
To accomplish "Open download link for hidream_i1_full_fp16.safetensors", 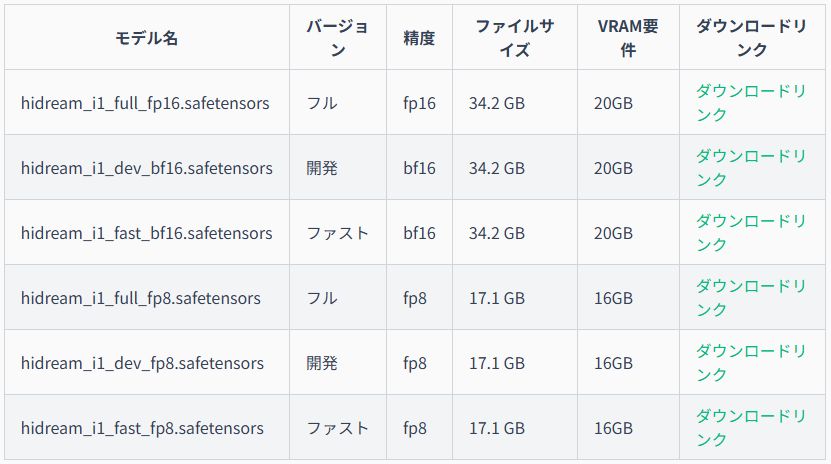I will (750, 102).
